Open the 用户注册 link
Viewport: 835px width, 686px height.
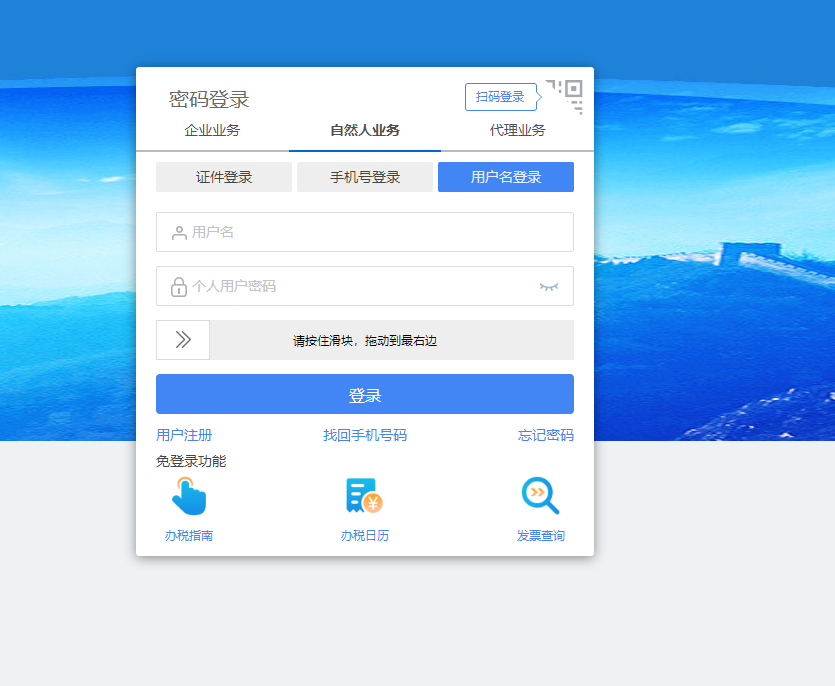click(184, 435)
